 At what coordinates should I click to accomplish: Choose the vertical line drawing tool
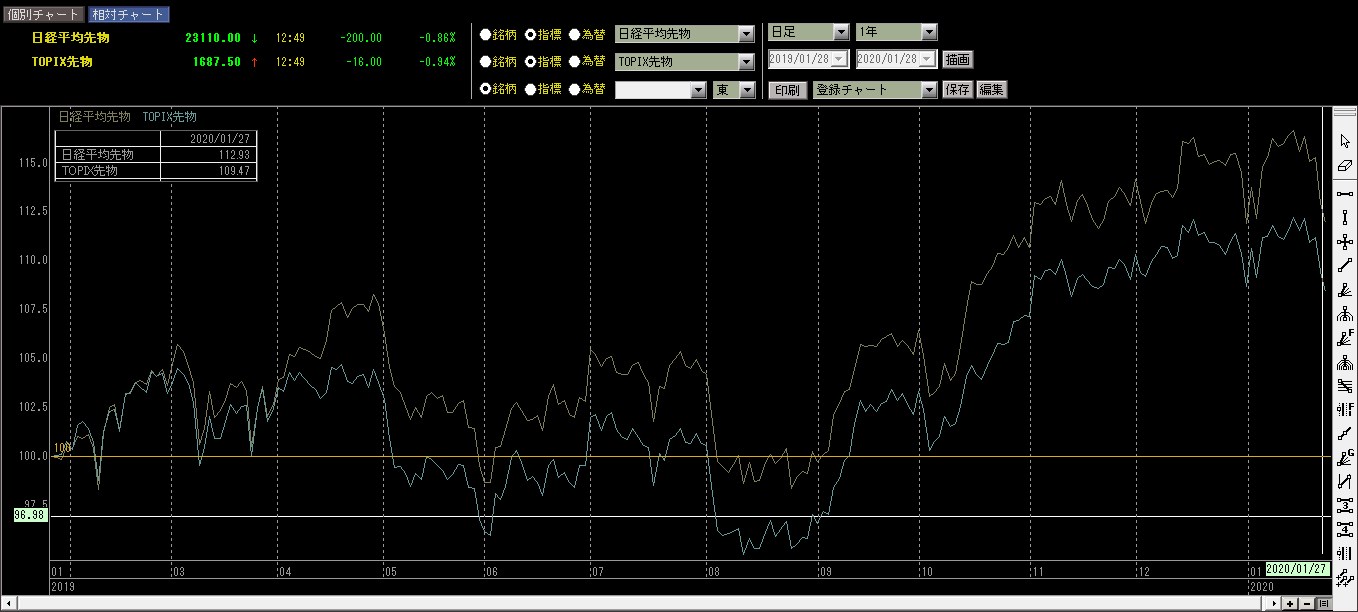pyautogui.click(x=1345, y=217)
